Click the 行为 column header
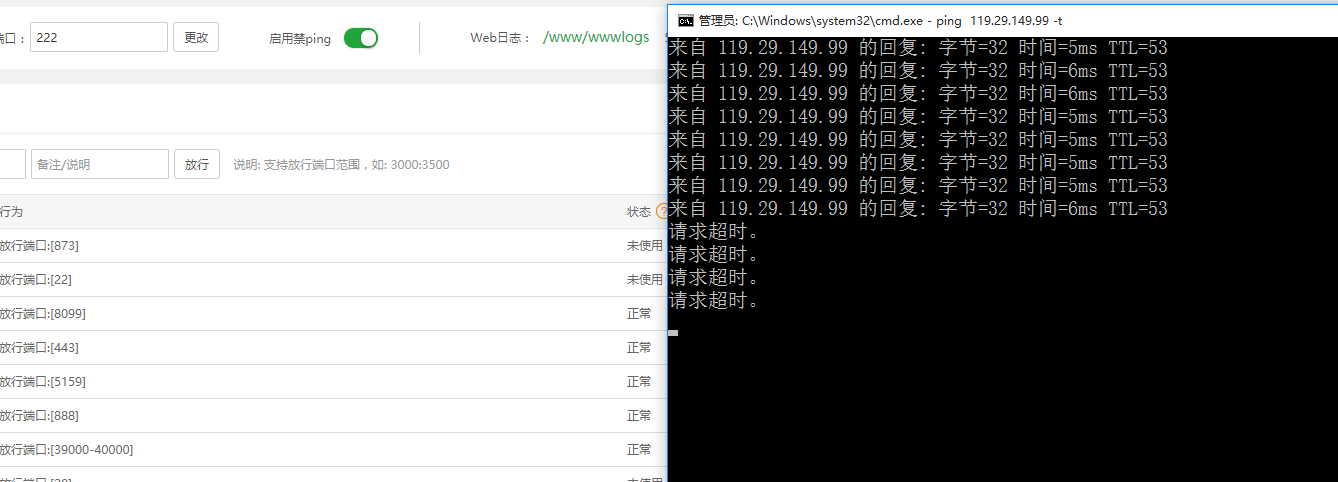Image resolution: width=1338 pixels, height=482 pixels. (x=11, y=212)
